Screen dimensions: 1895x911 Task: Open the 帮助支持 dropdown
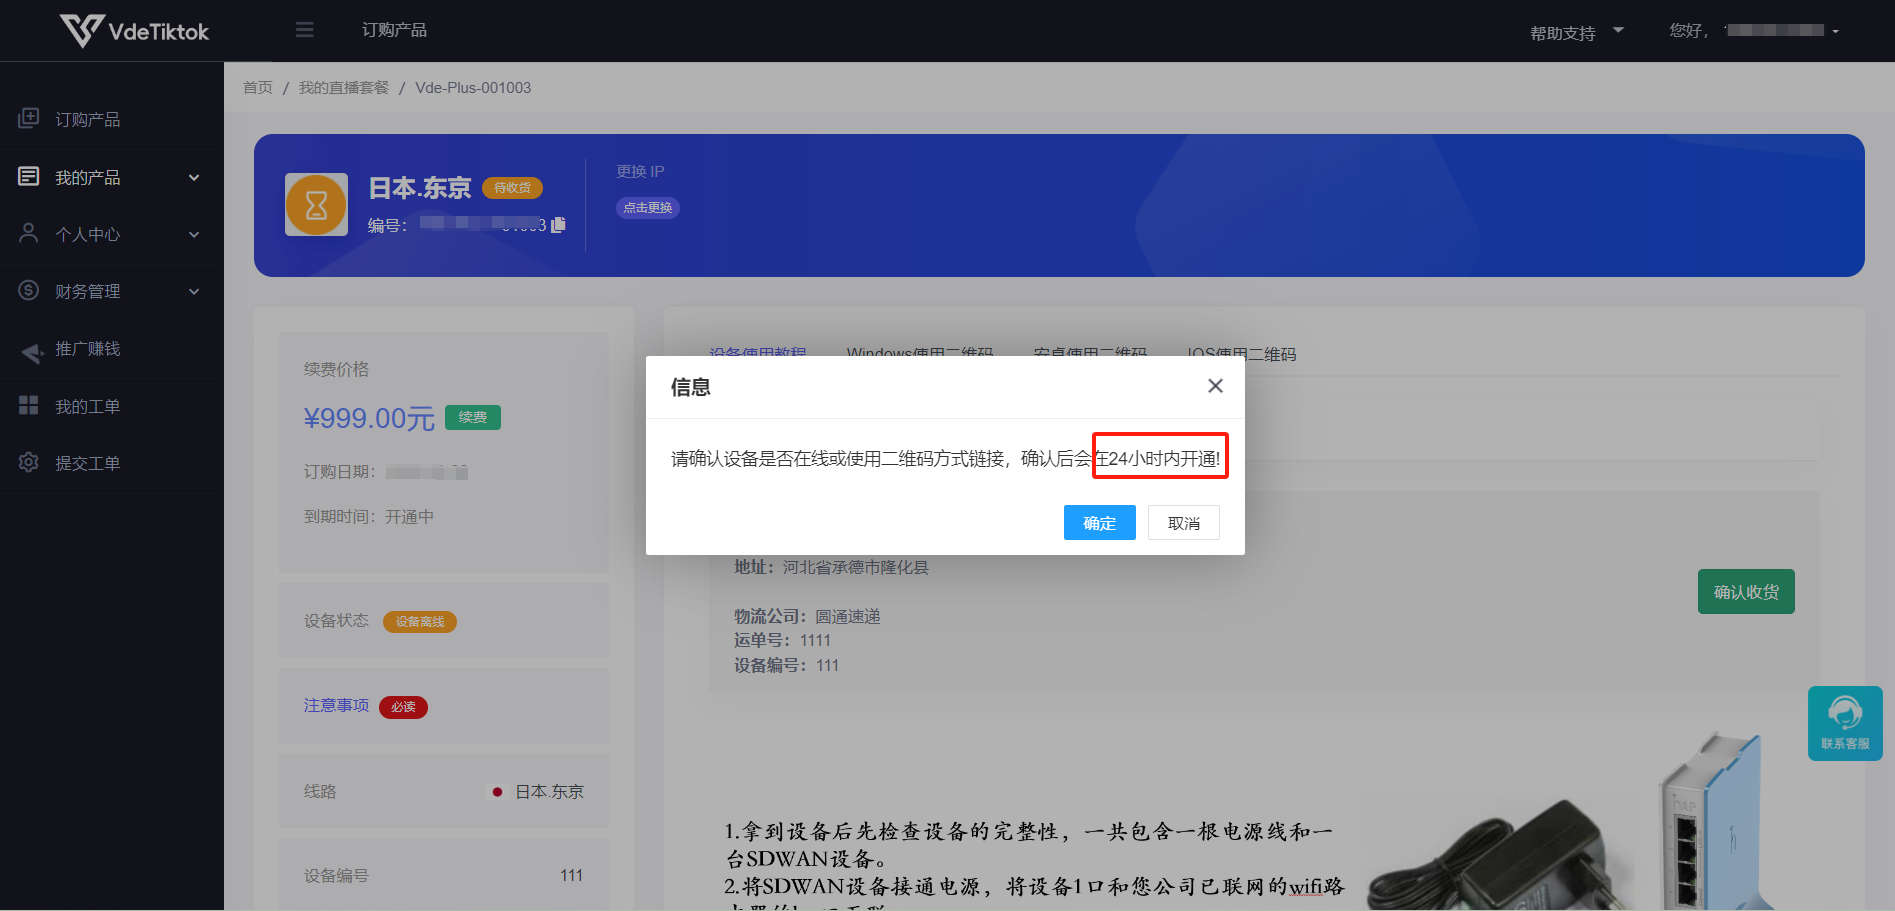pos(1575,33)
